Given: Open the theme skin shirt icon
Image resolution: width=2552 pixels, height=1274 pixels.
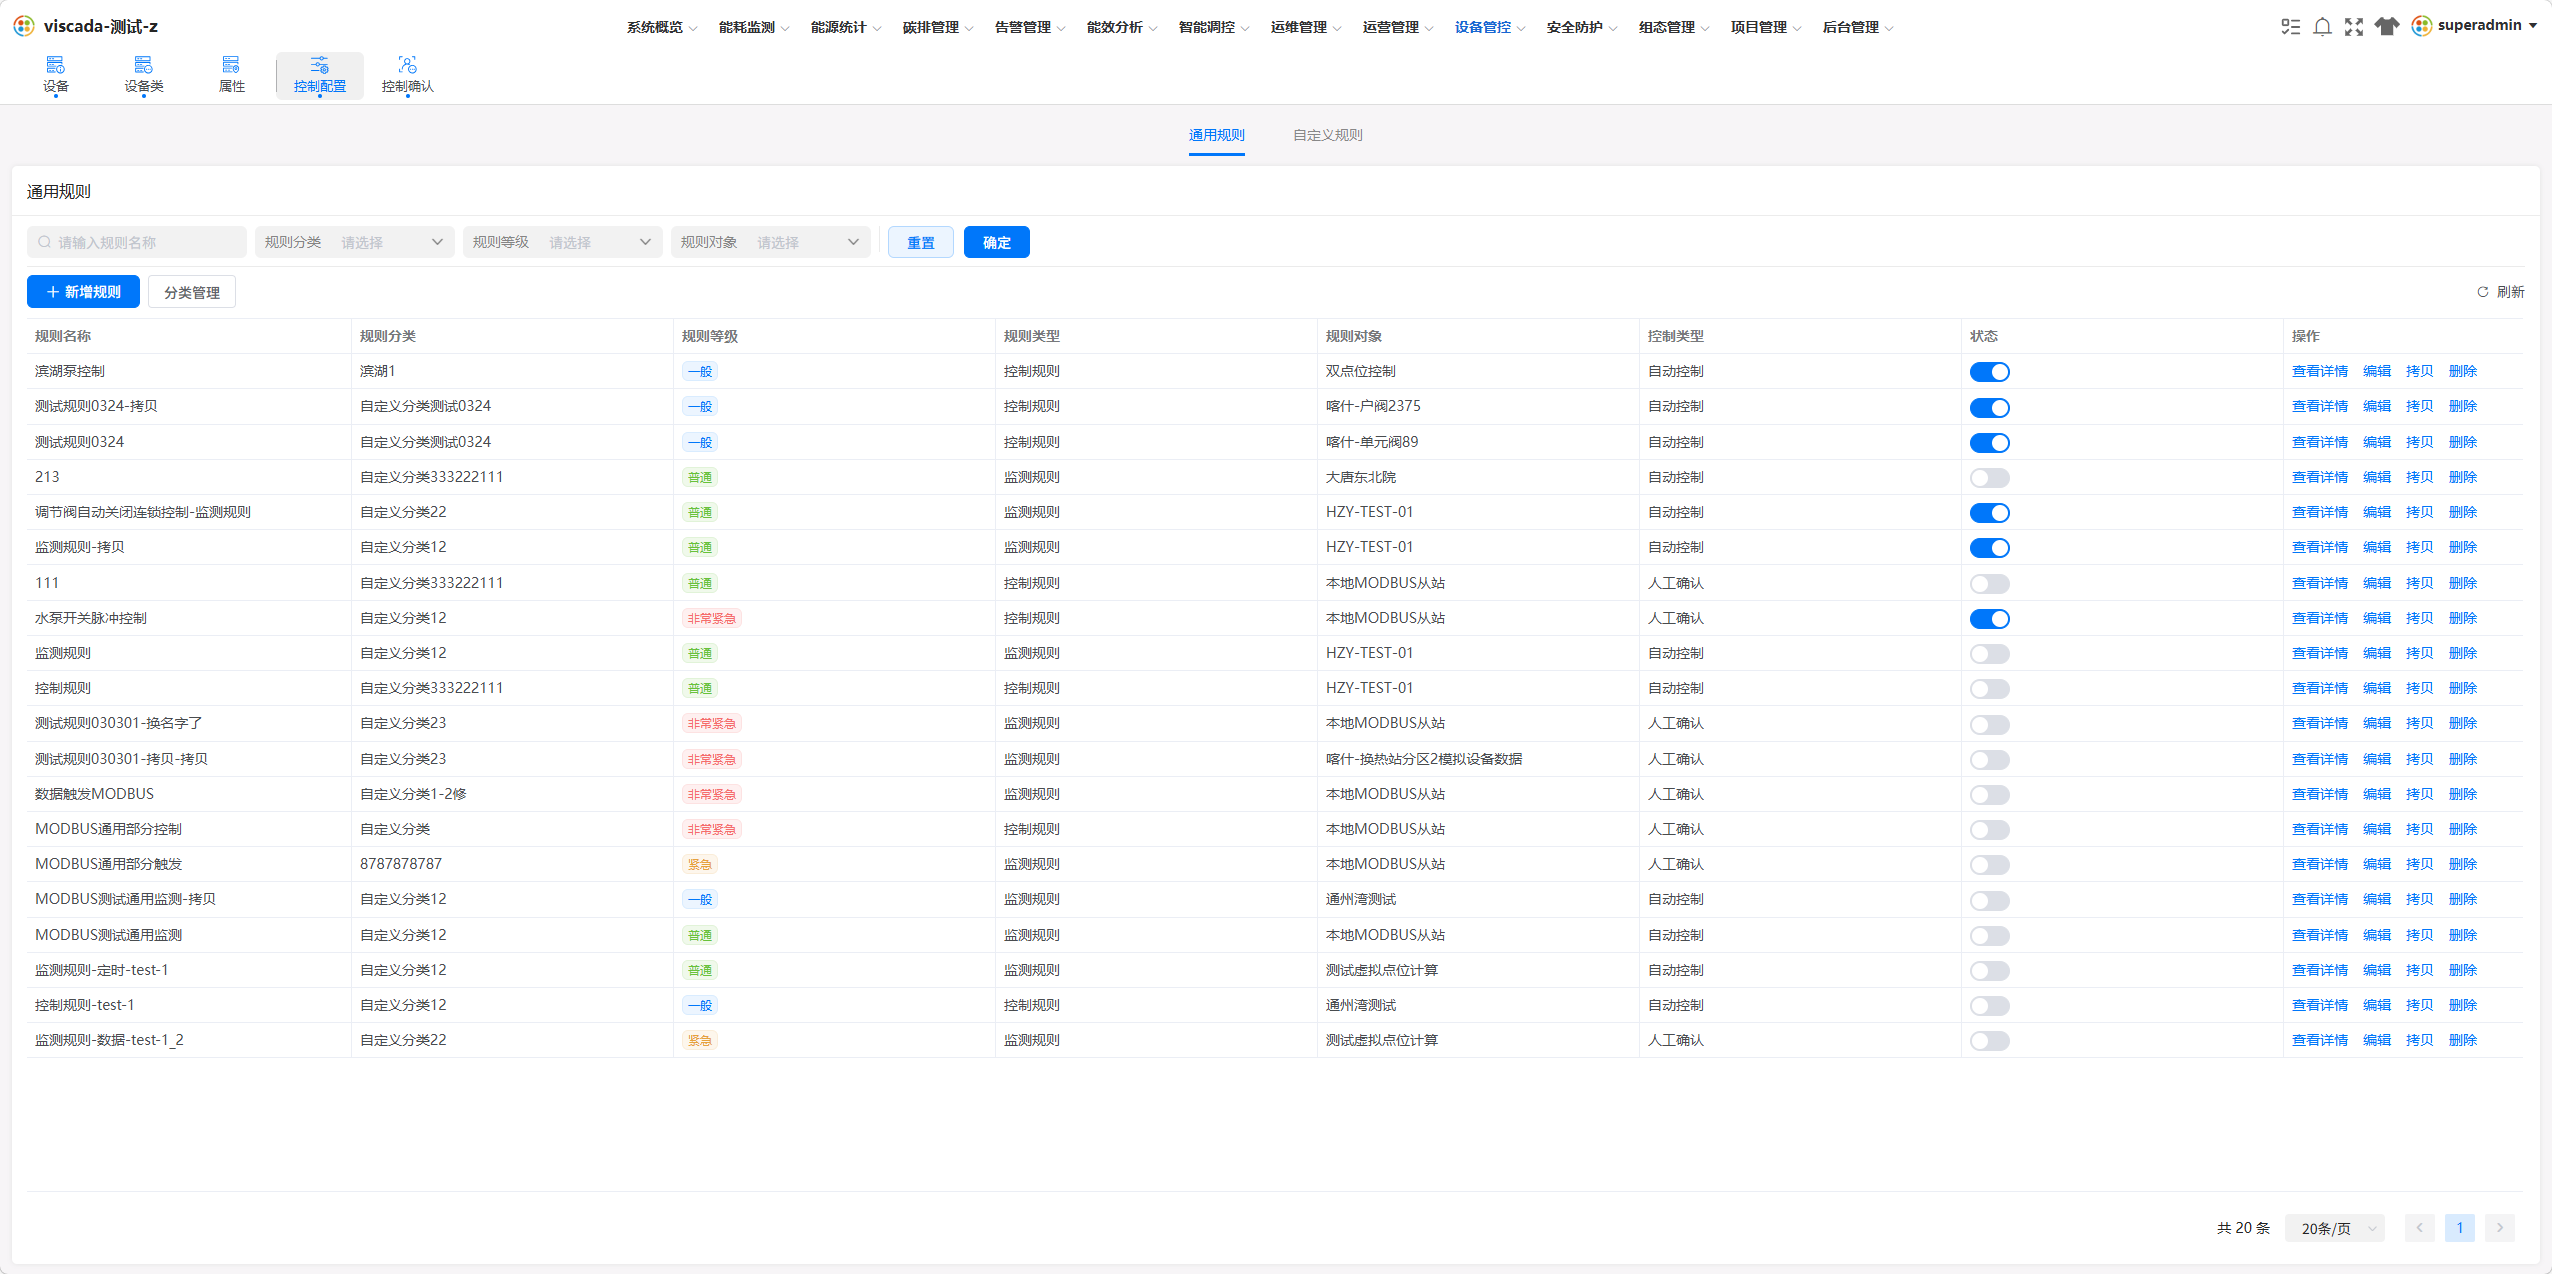Looking at the screenshot, I should coord(2387,27).
